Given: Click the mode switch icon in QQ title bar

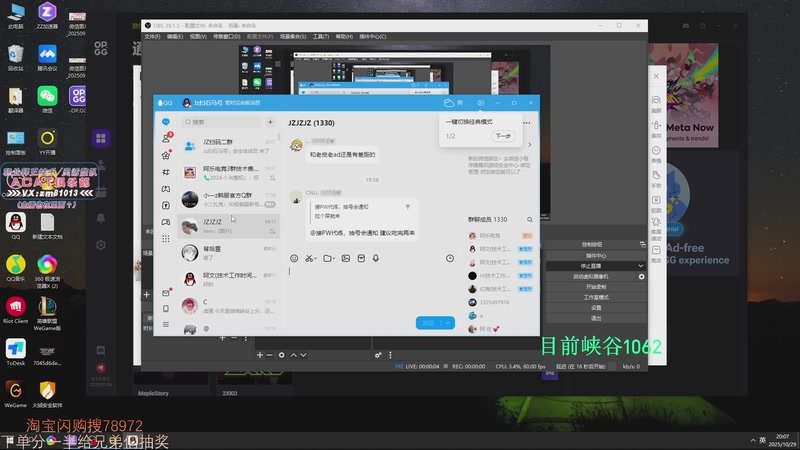Looking at the screenshot, I should point(480,103).
